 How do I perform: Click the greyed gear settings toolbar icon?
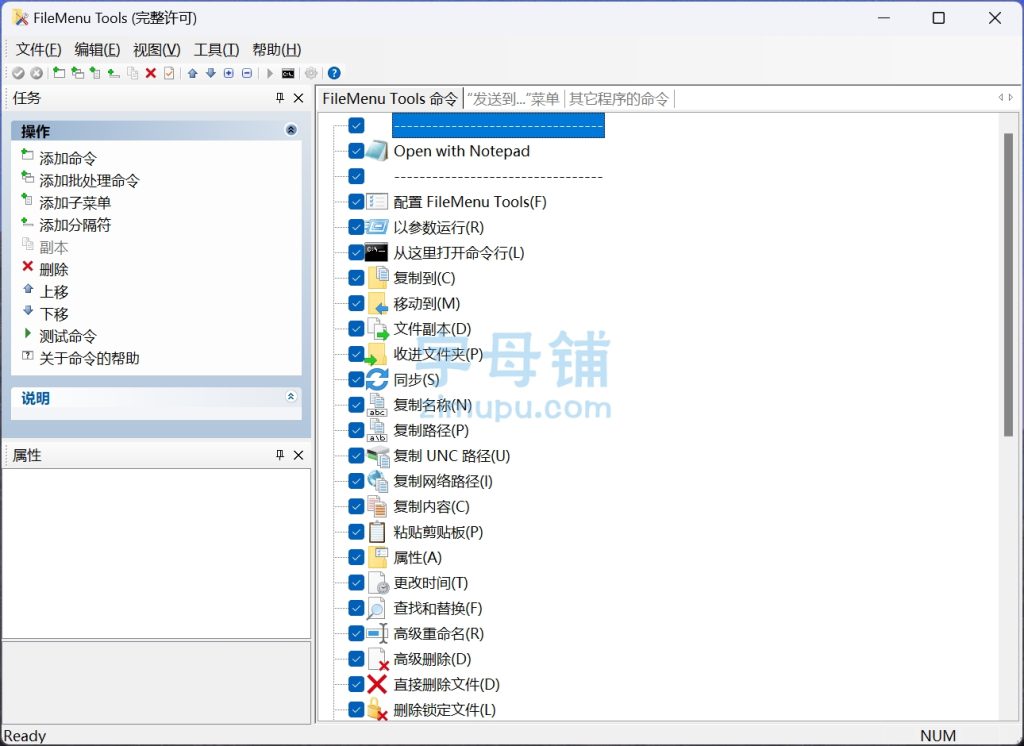[312, 73]
